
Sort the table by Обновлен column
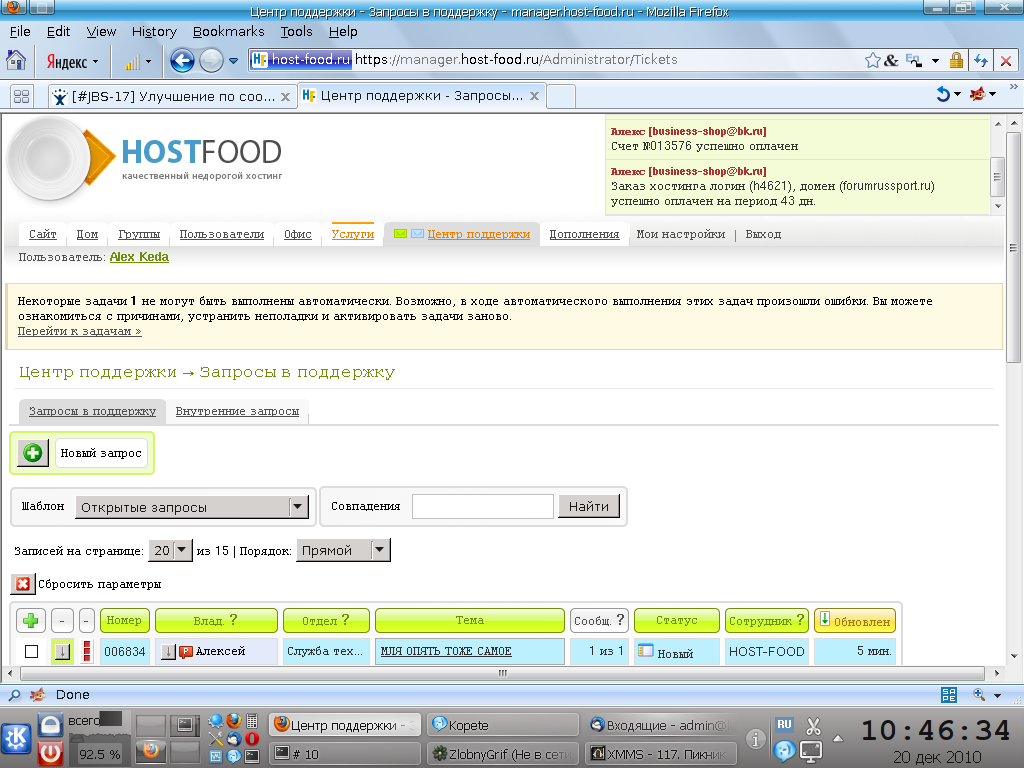pos(854,620)
